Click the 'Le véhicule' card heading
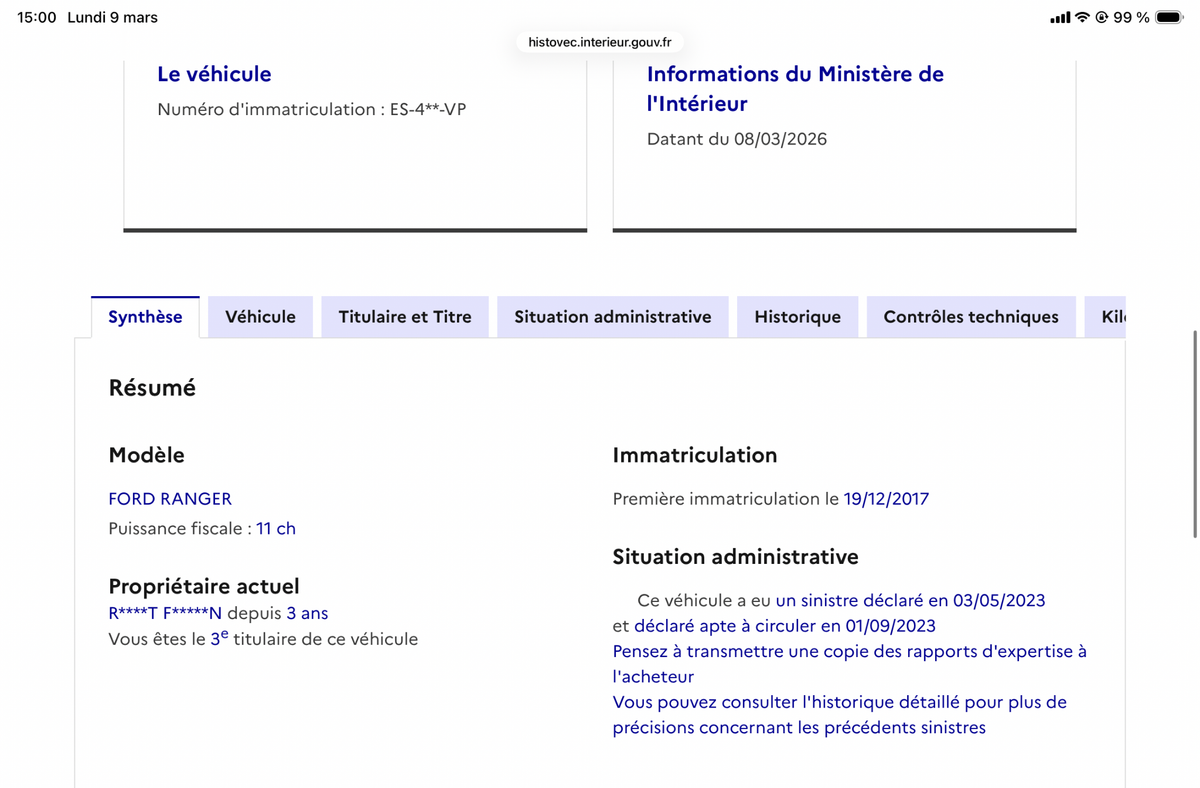Screen dimensions: 1200x788 [214, 74]
